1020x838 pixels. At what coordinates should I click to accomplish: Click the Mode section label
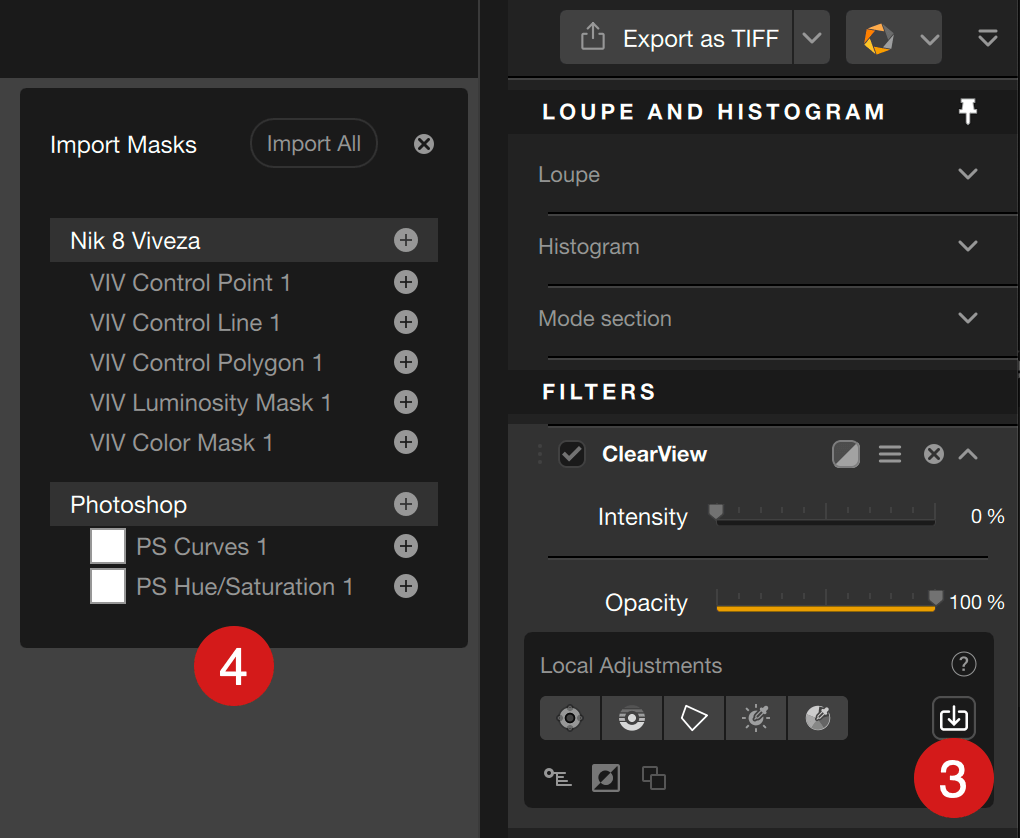click(x=605, y=318)
